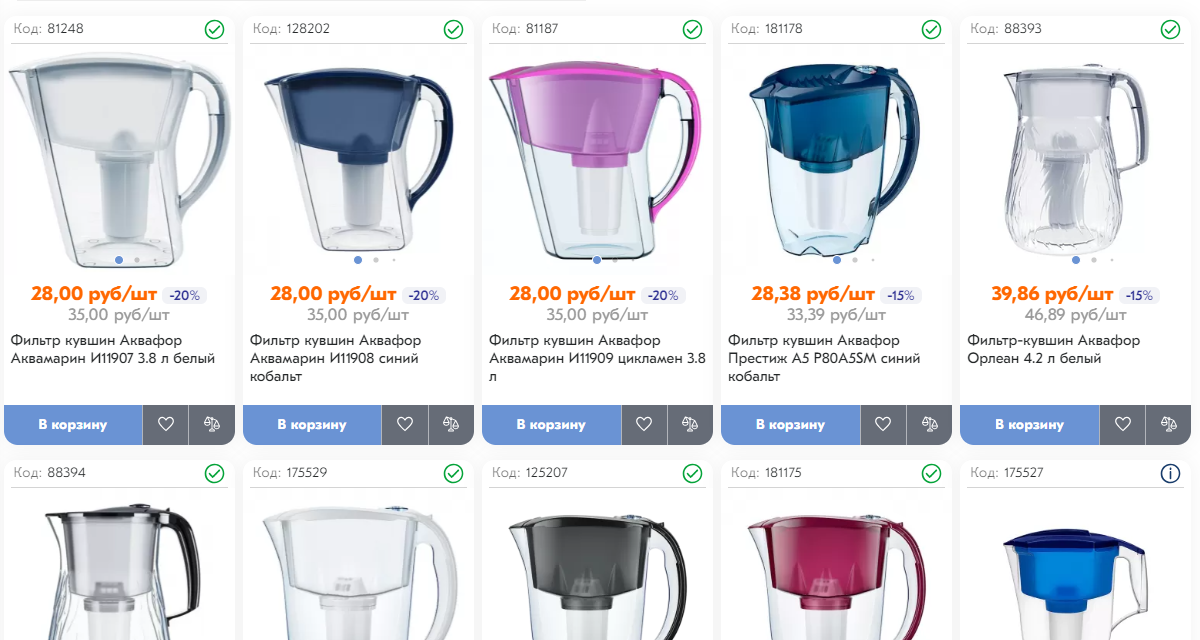Screen dimensions: 1200x640
Task: Open Аквамарин И11908 синий кобальт product link
Action: pyautogui.click(x=335, y=358)
